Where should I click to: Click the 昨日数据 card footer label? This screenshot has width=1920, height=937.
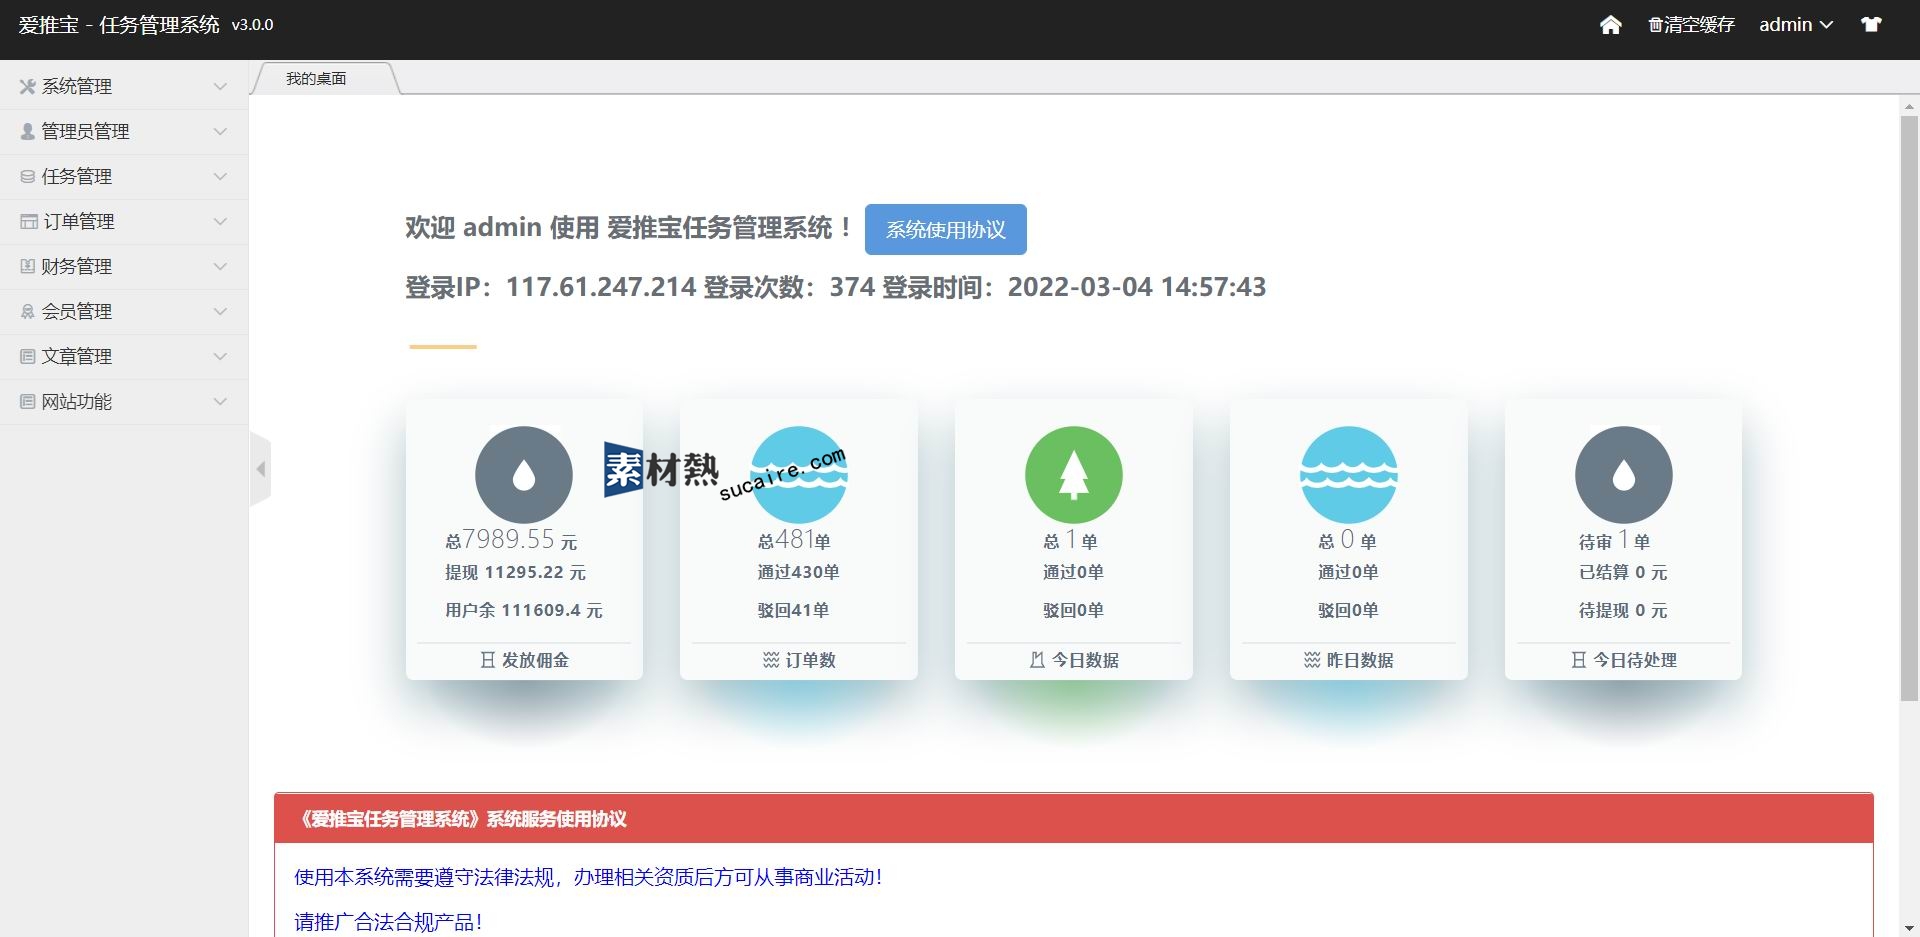pos(1360,660)
